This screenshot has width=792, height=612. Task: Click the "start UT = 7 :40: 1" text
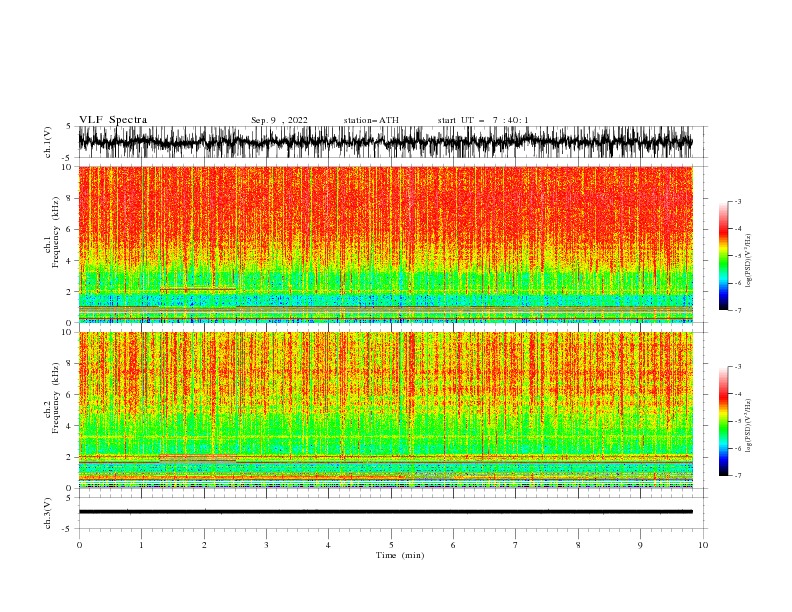(x=483, y=120)
